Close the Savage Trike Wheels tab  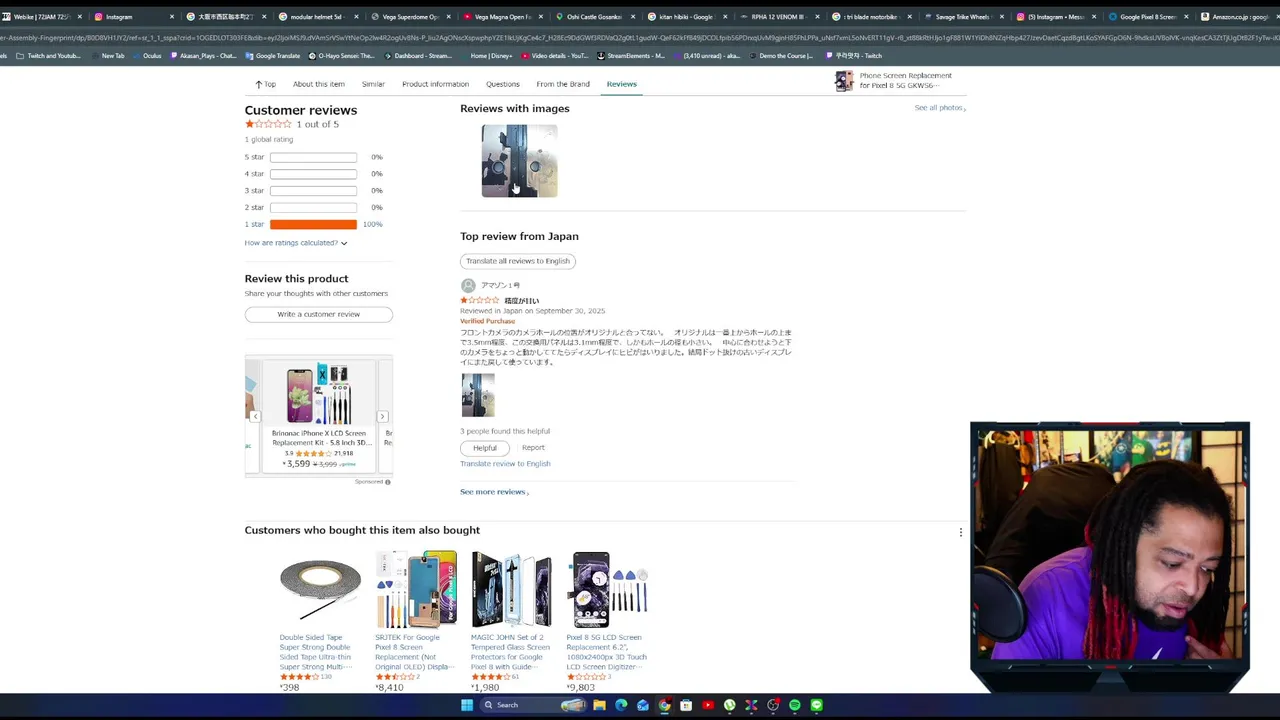(x=1003, y=17)
